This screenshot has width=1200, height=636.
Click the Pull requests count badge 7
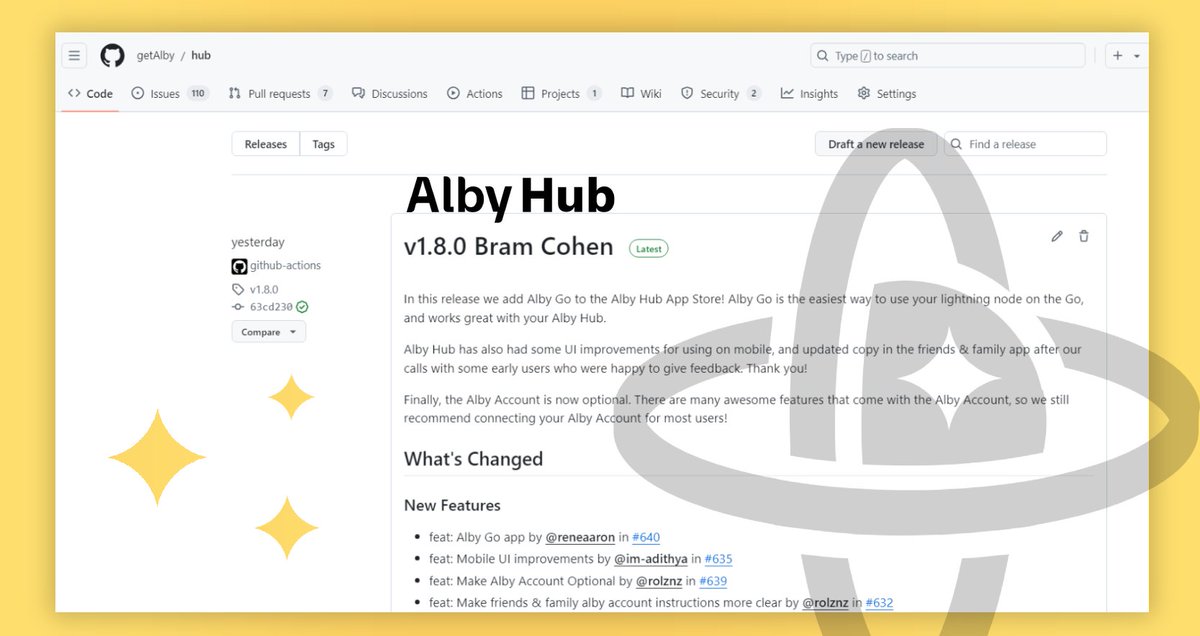325,94
